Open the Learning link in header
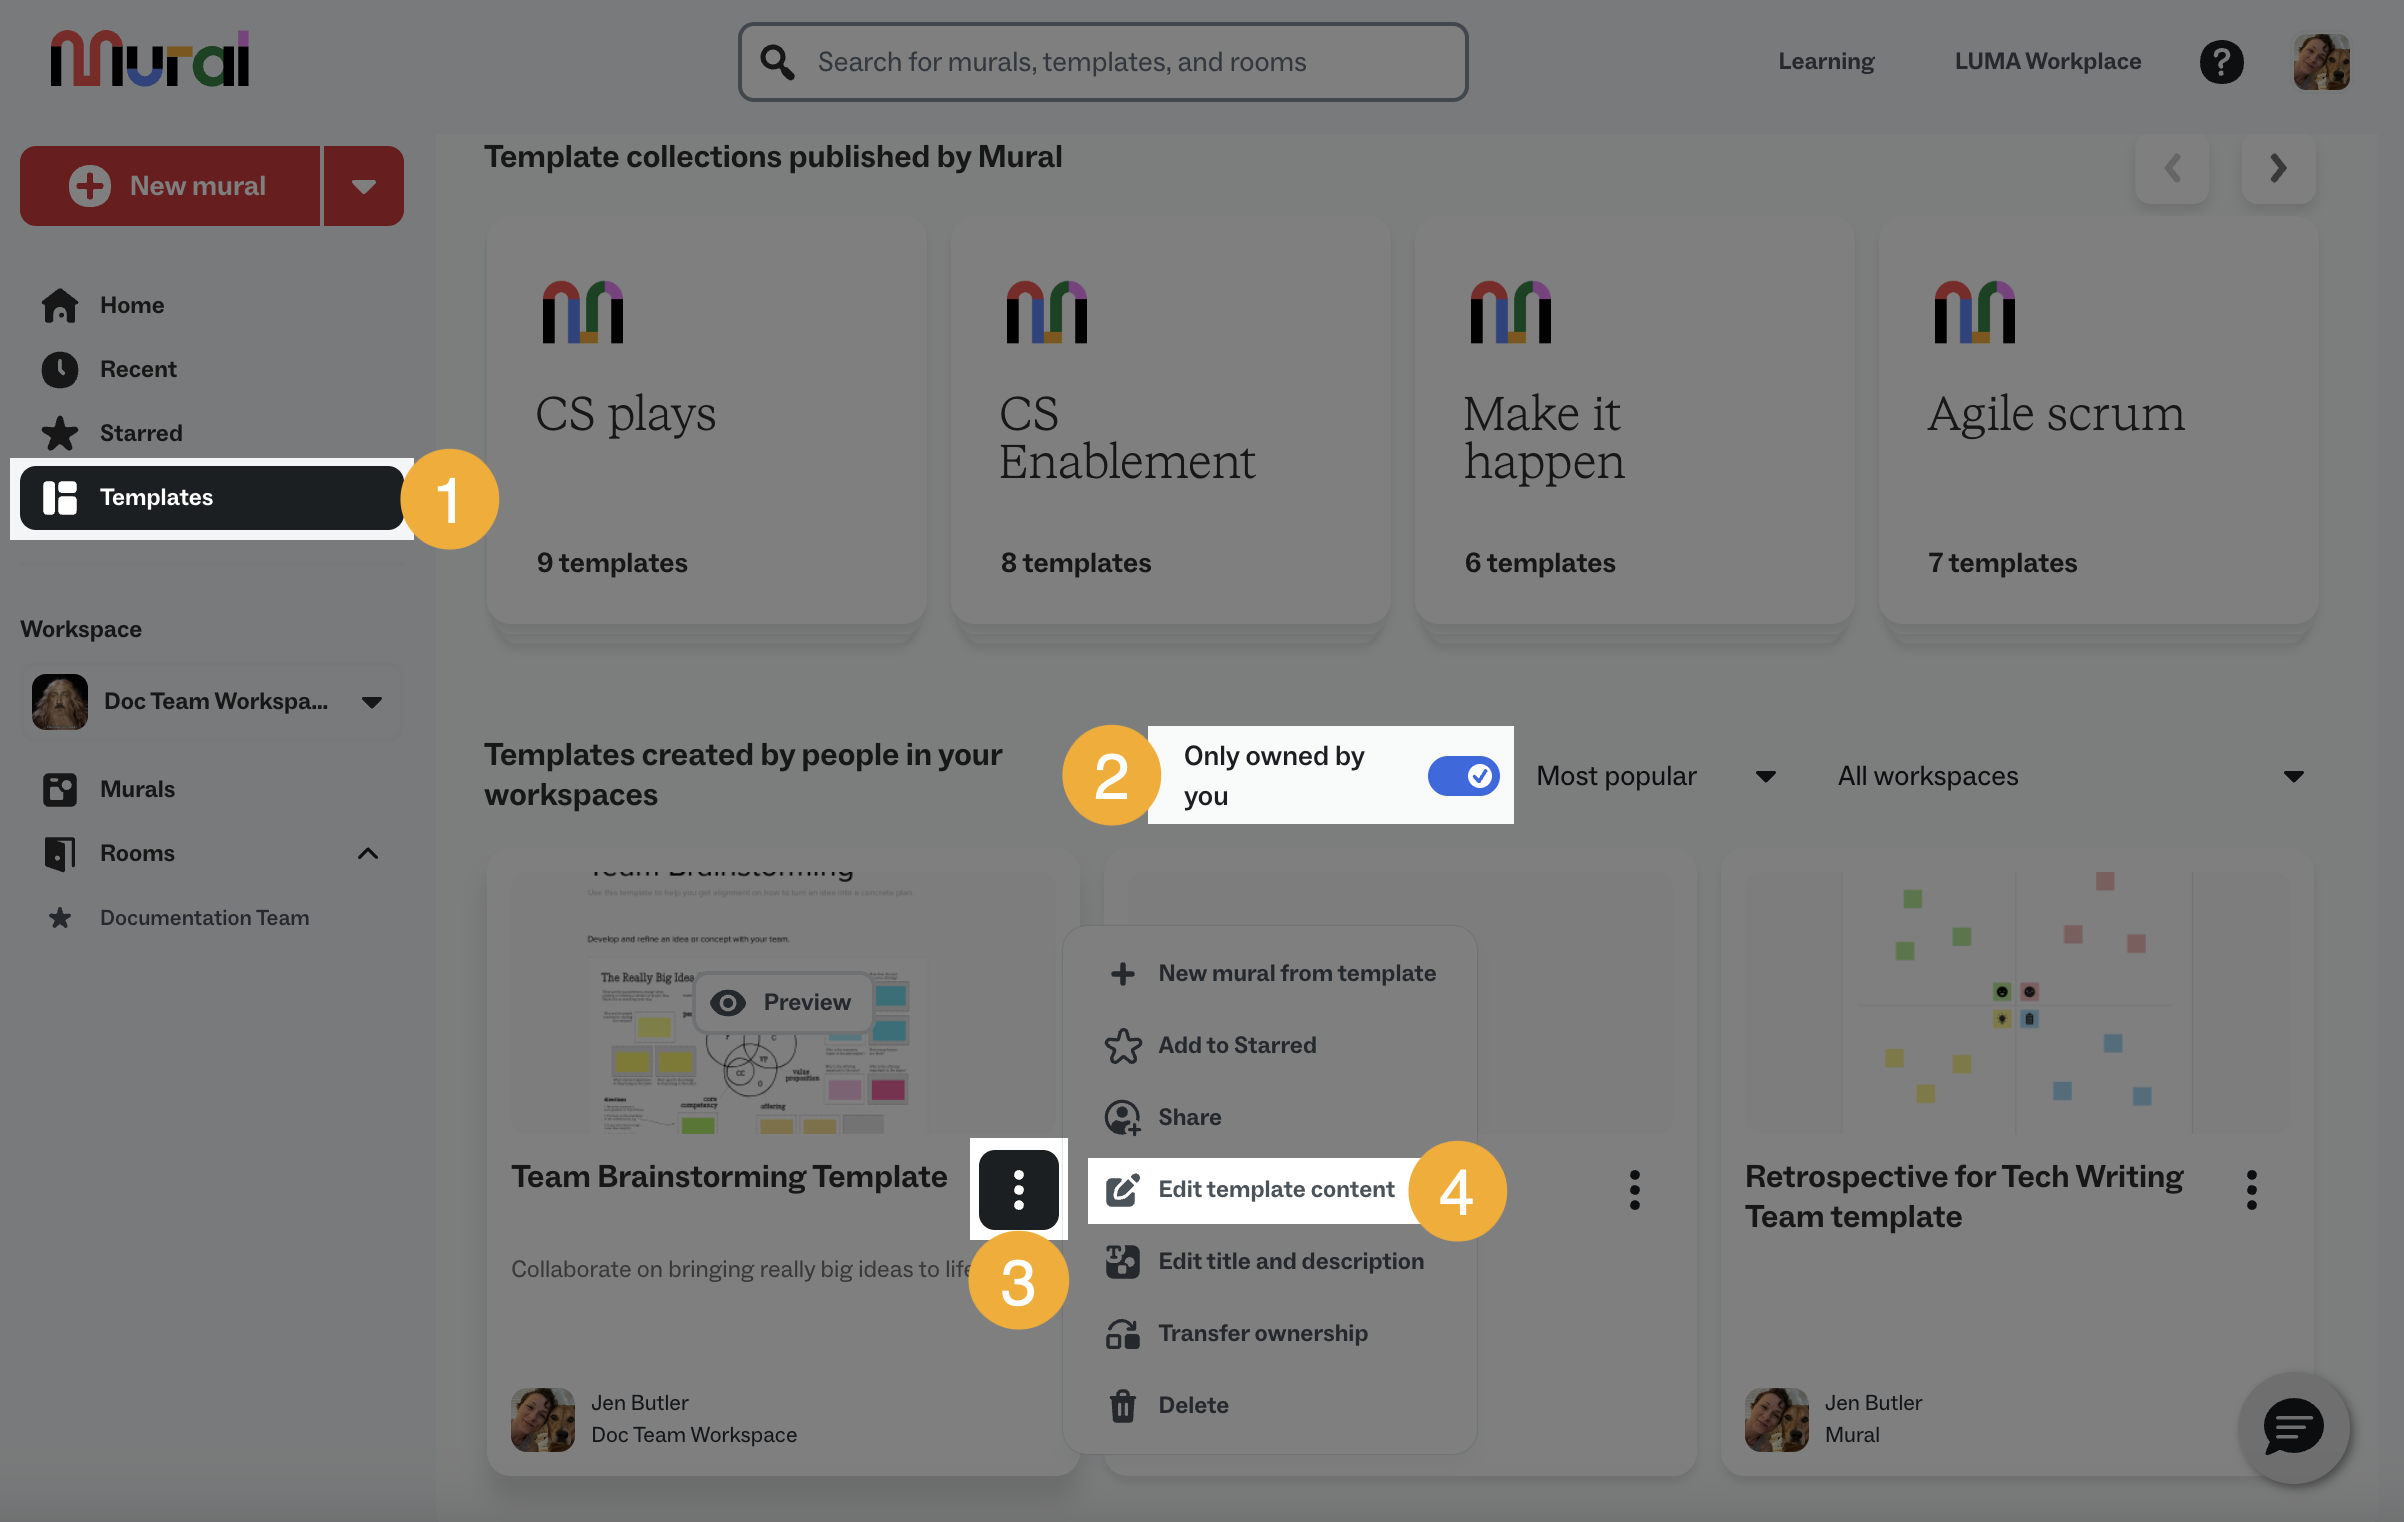 1826,61
